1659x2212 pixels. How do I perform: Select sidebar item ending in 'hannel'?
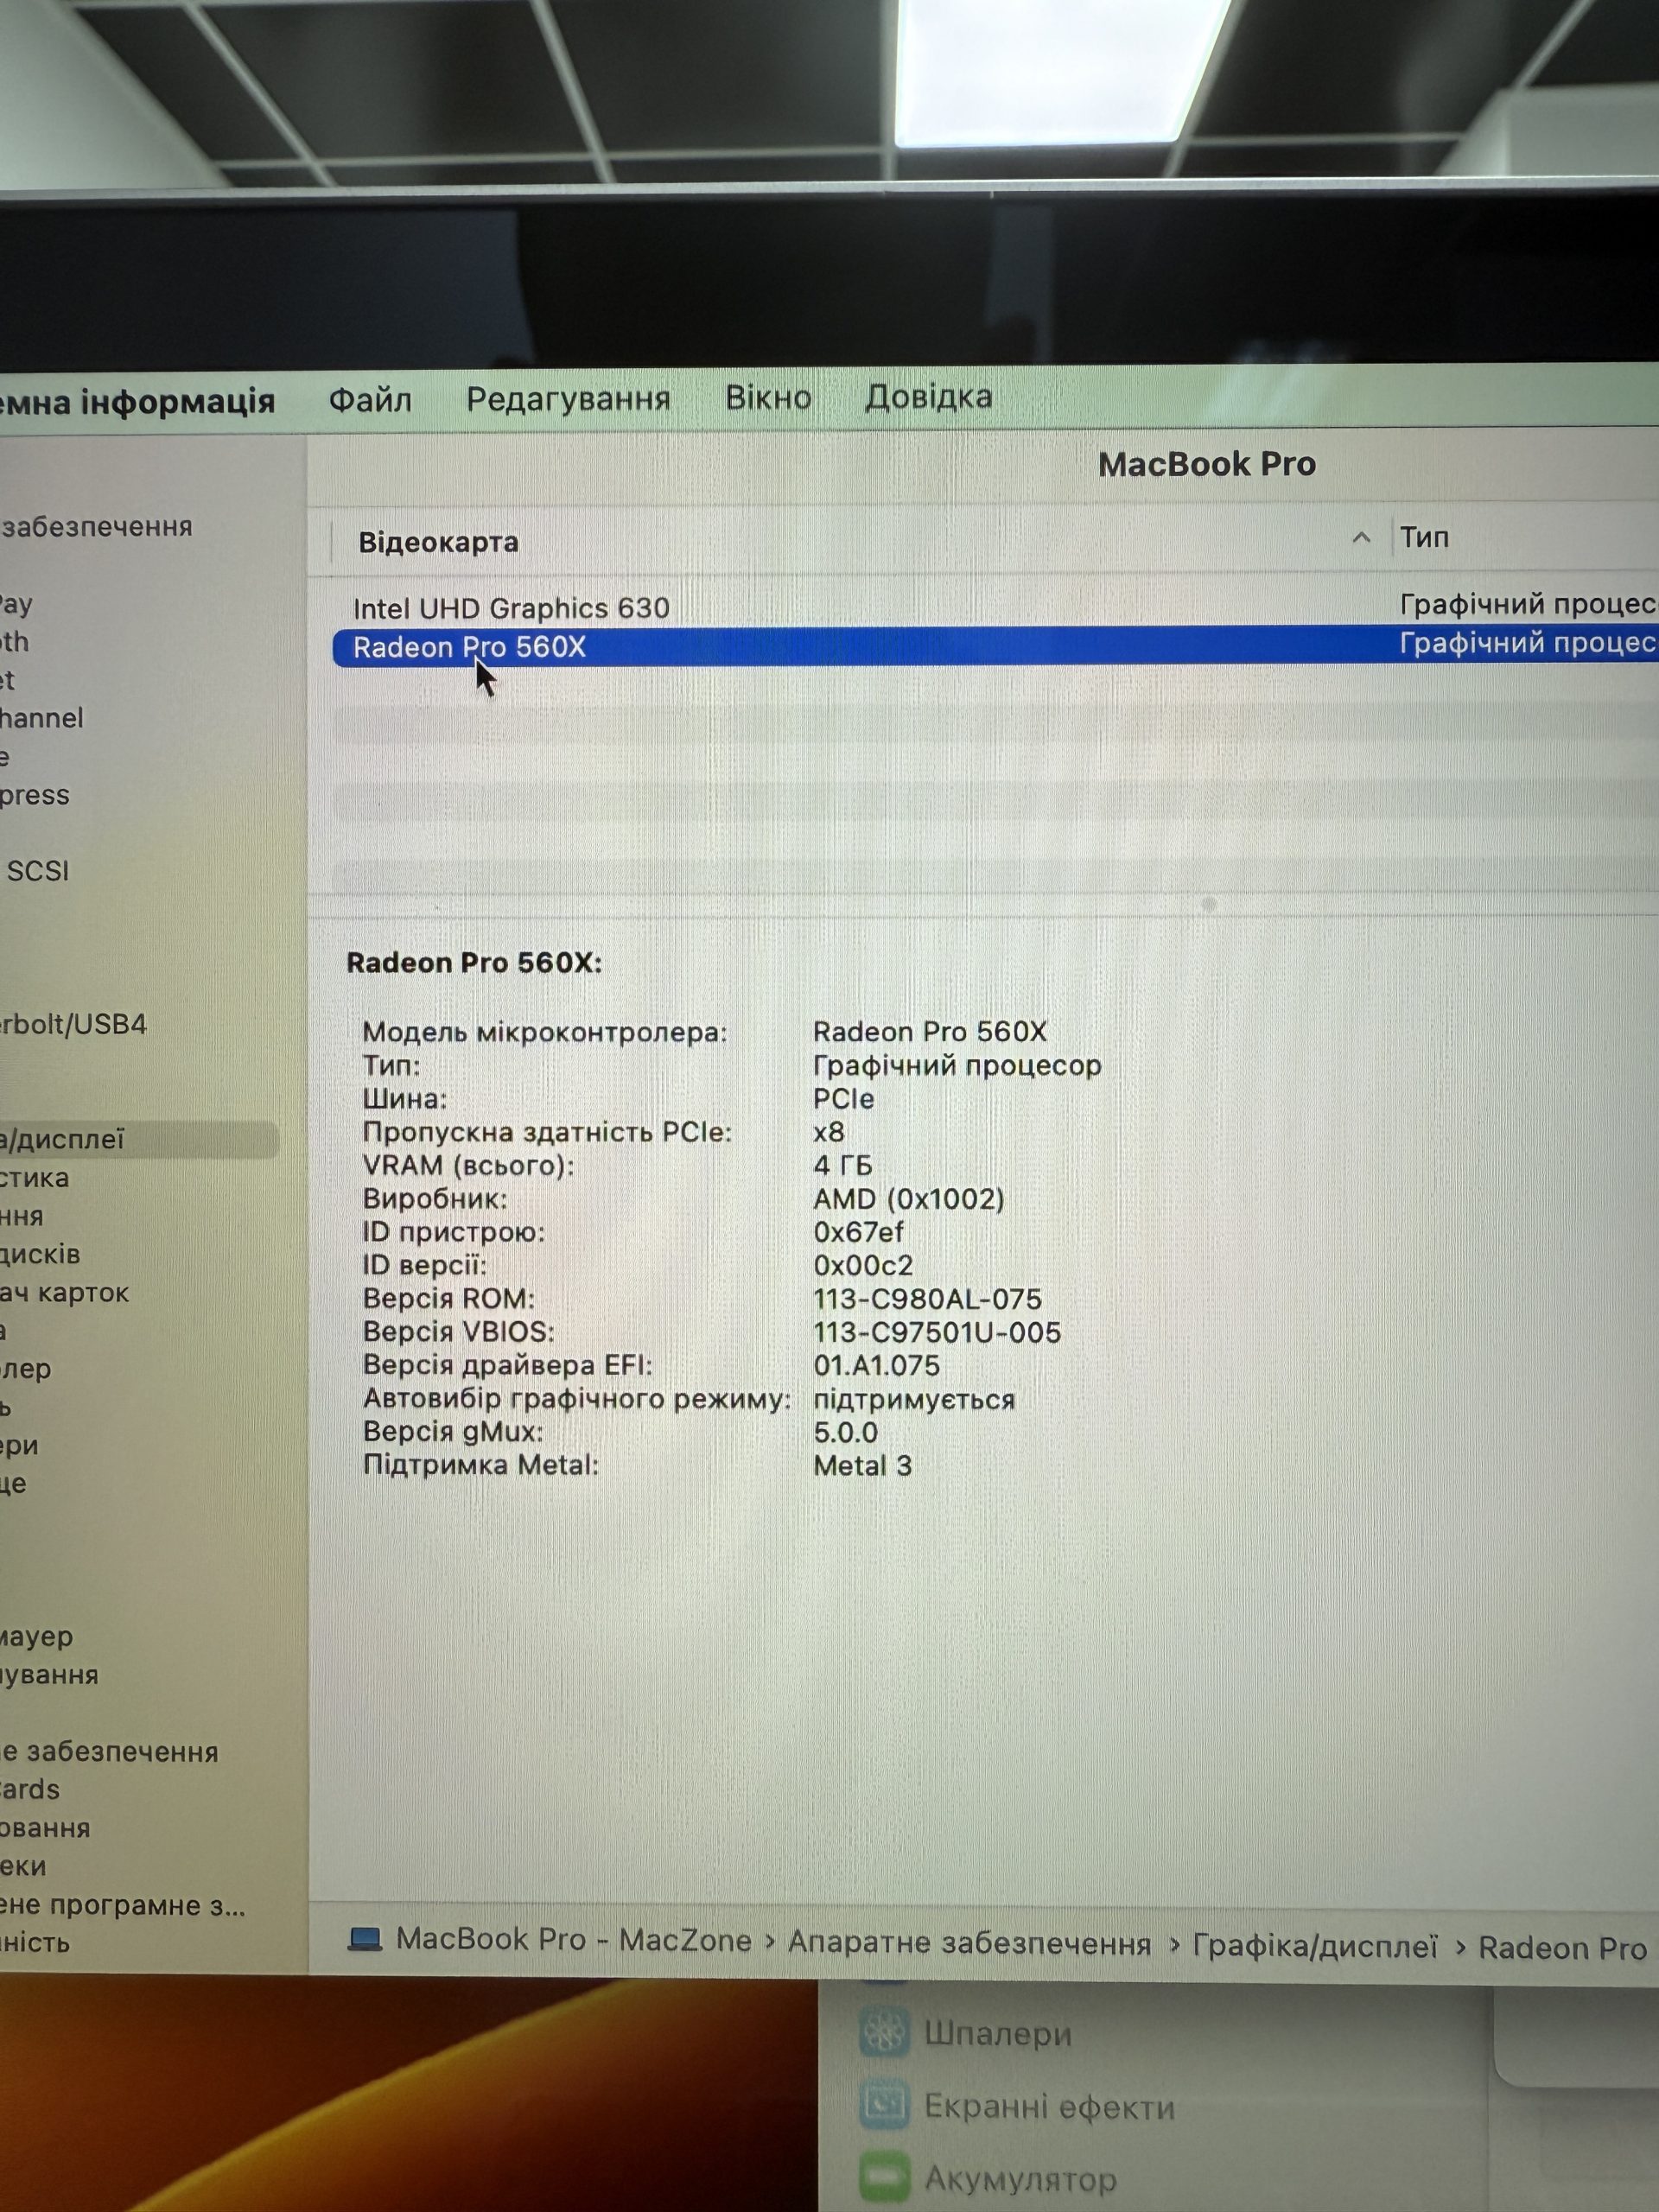click(41, 717)
